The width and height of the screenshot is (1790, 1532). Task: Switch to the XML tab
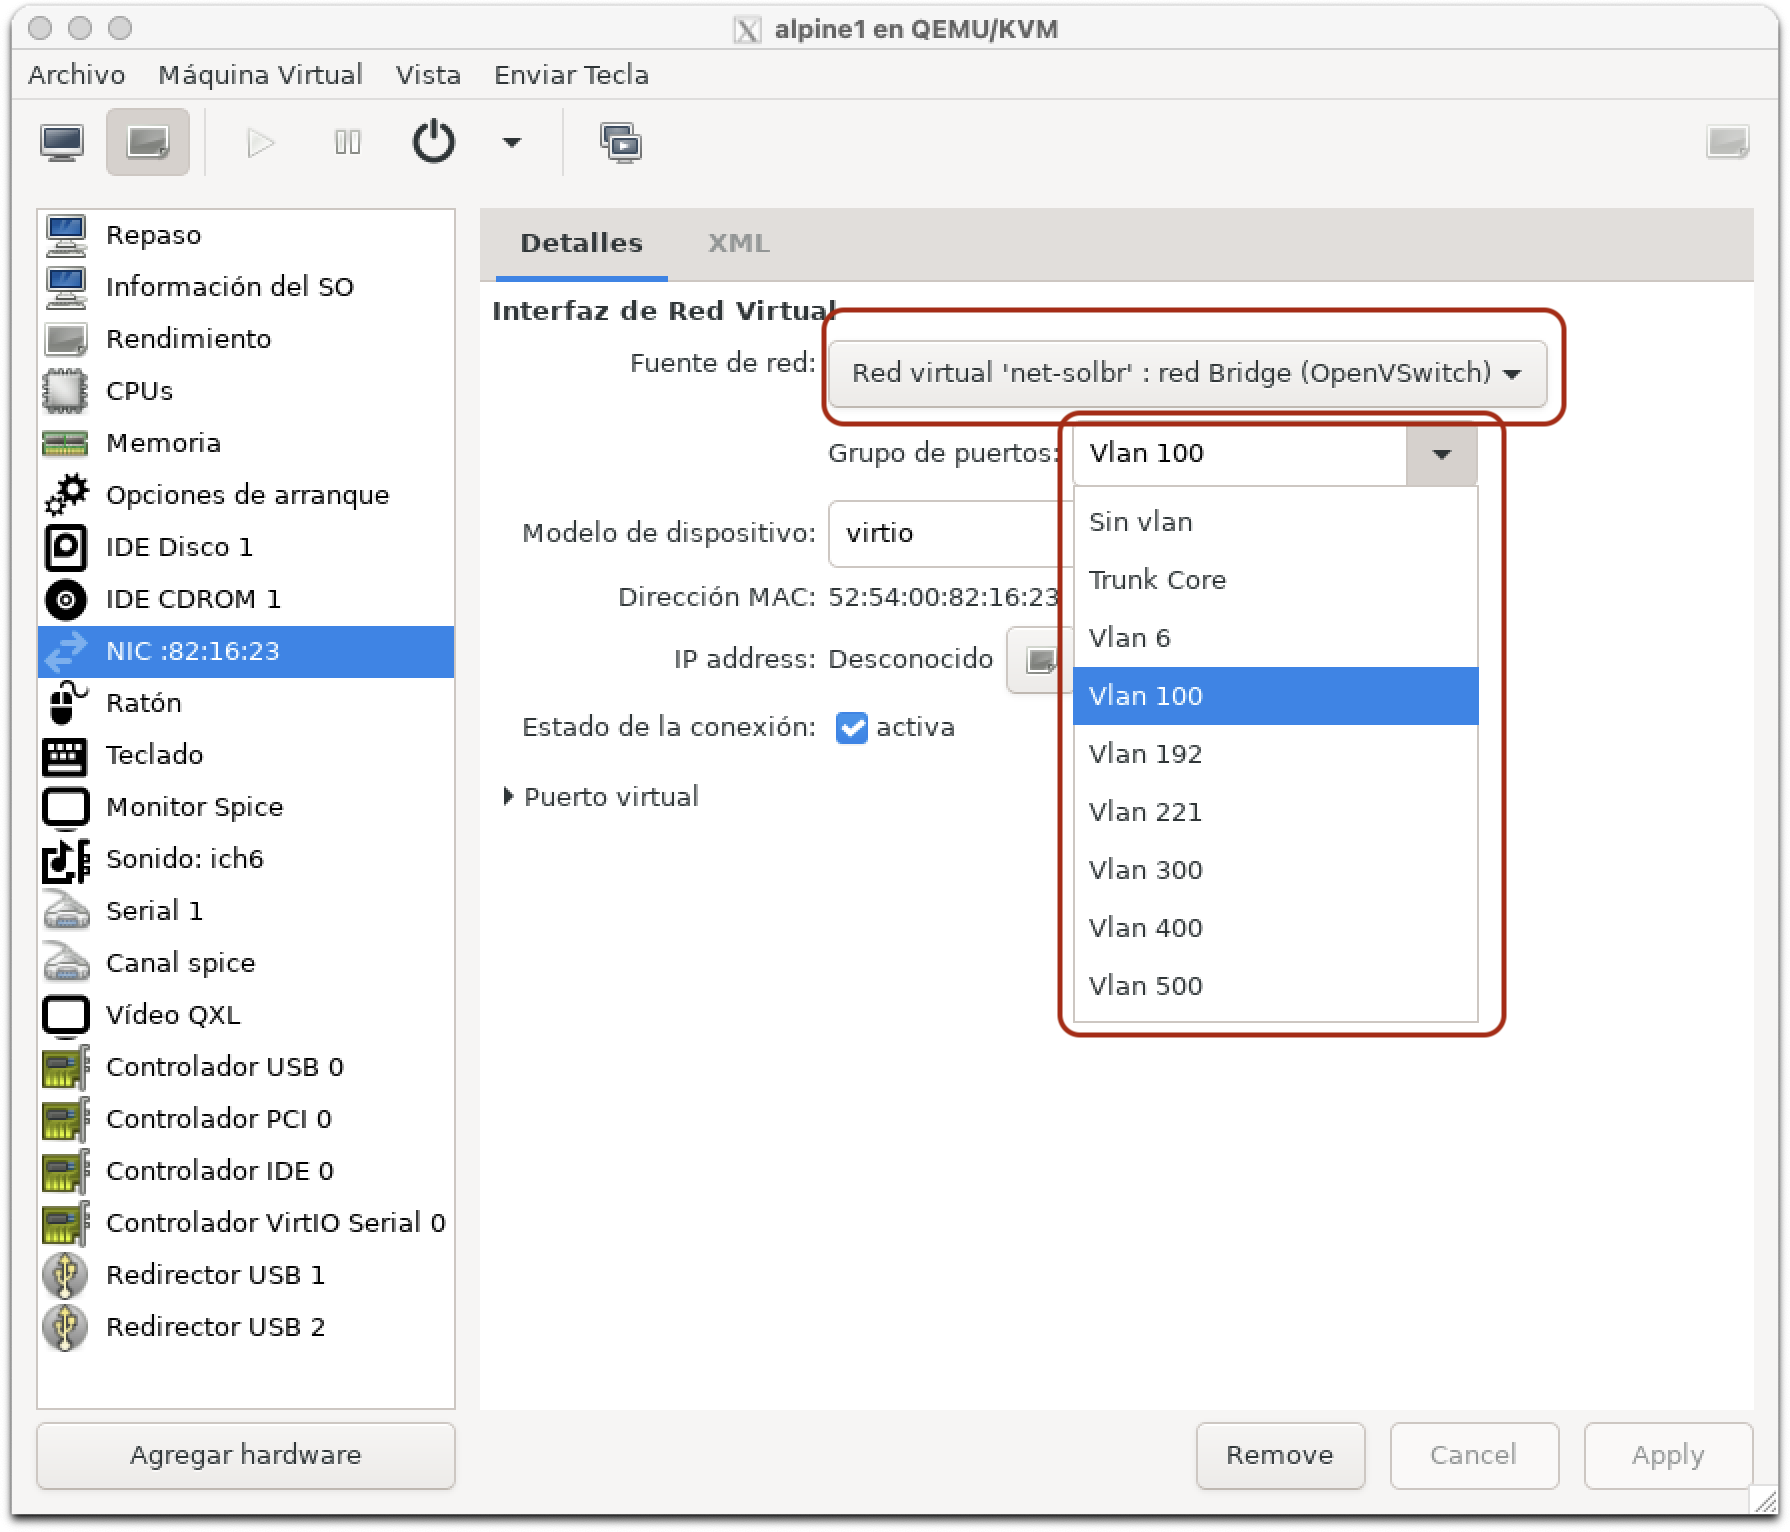(739, 243)
